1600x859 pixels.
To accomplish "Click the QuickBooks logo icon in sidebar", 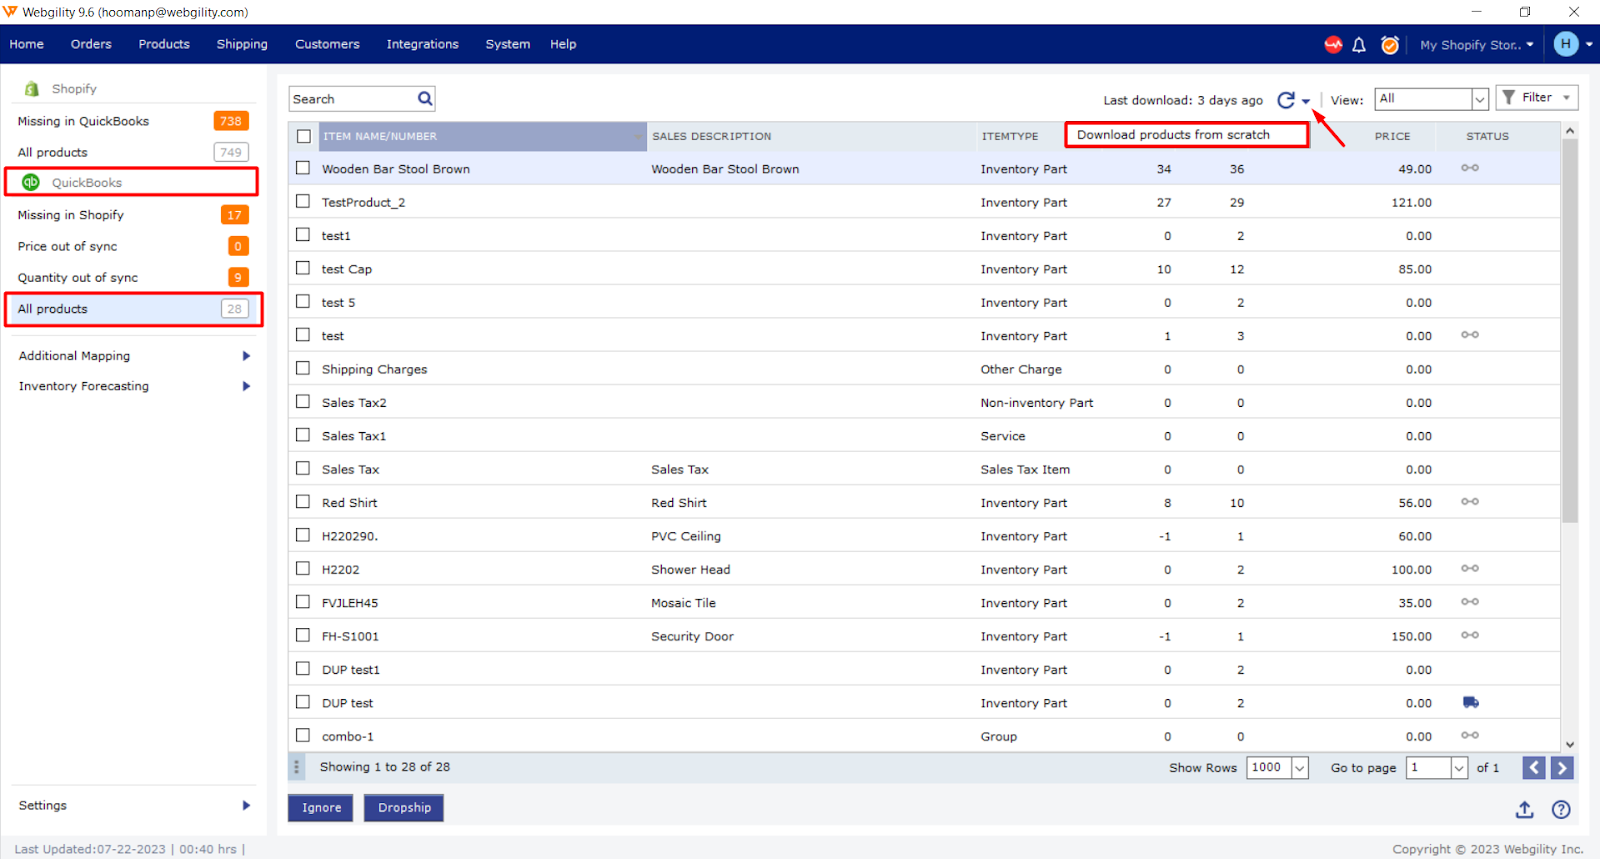I will point(31,182).
